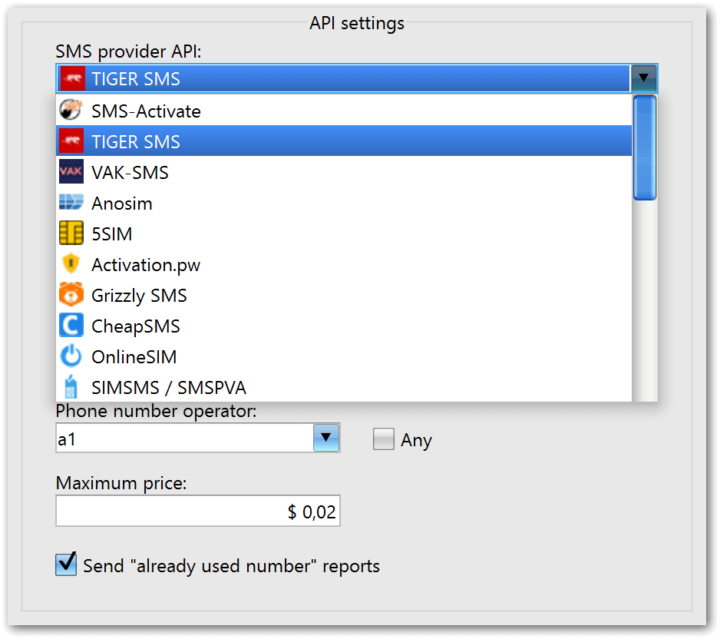Select SMS-Activate from provider list
The image size is (720, 639).
click(x=343, y=110)
